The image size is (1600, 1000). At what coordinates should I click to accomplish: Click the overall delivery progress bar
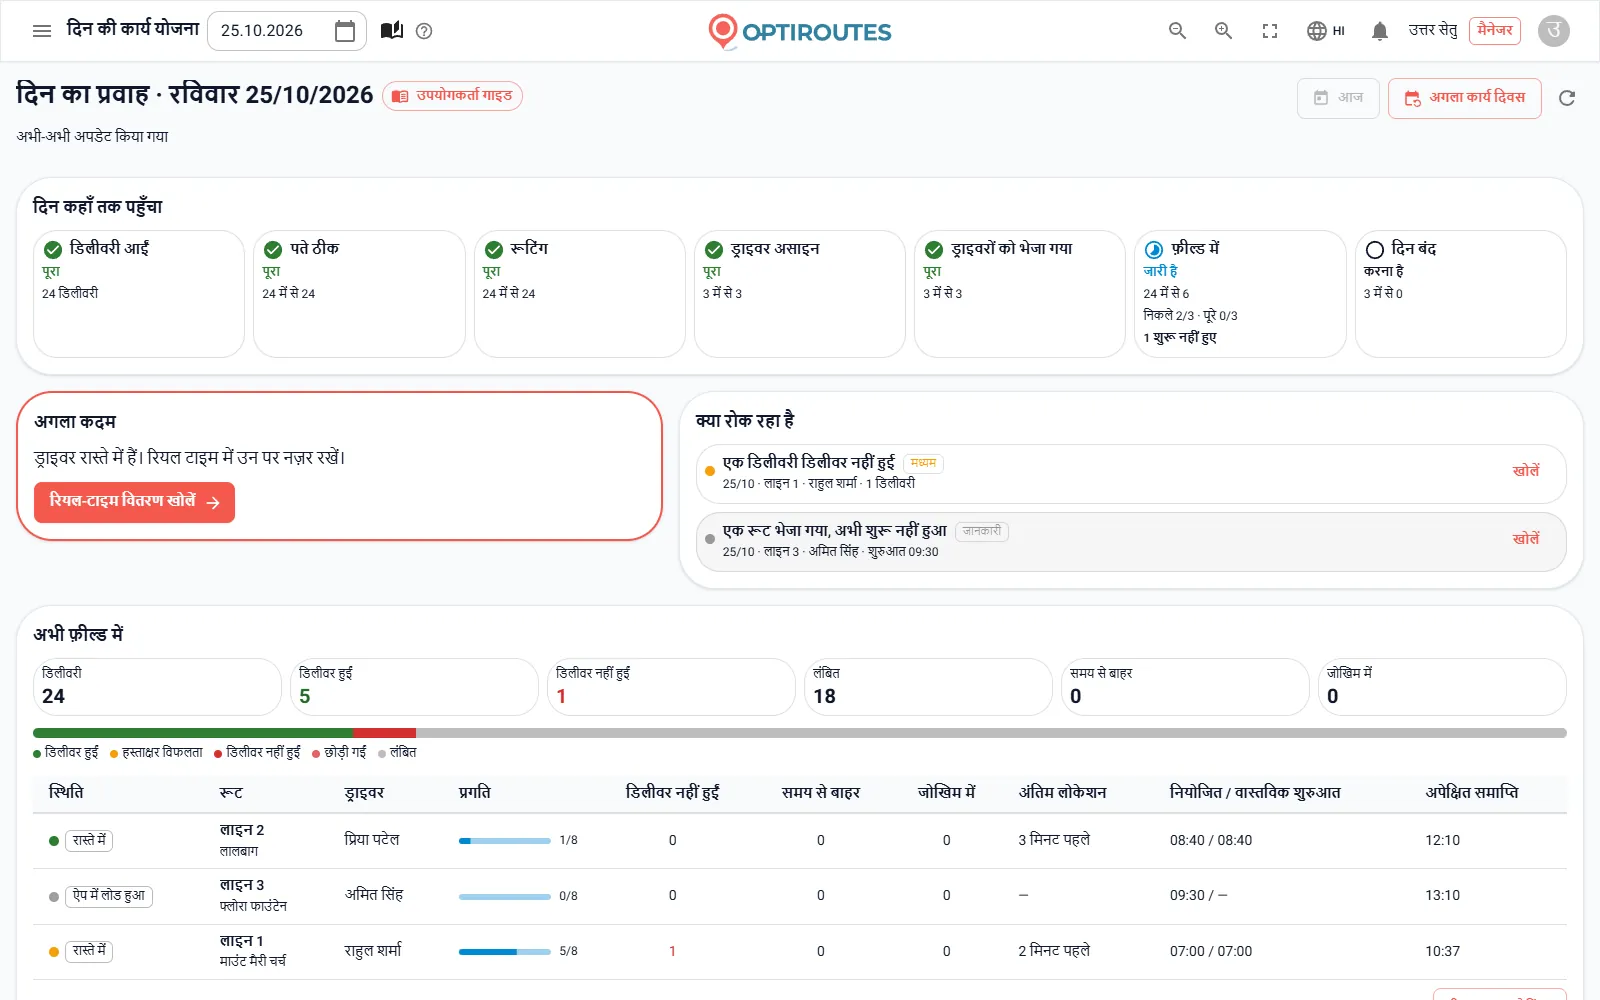(x=800, y=733)
